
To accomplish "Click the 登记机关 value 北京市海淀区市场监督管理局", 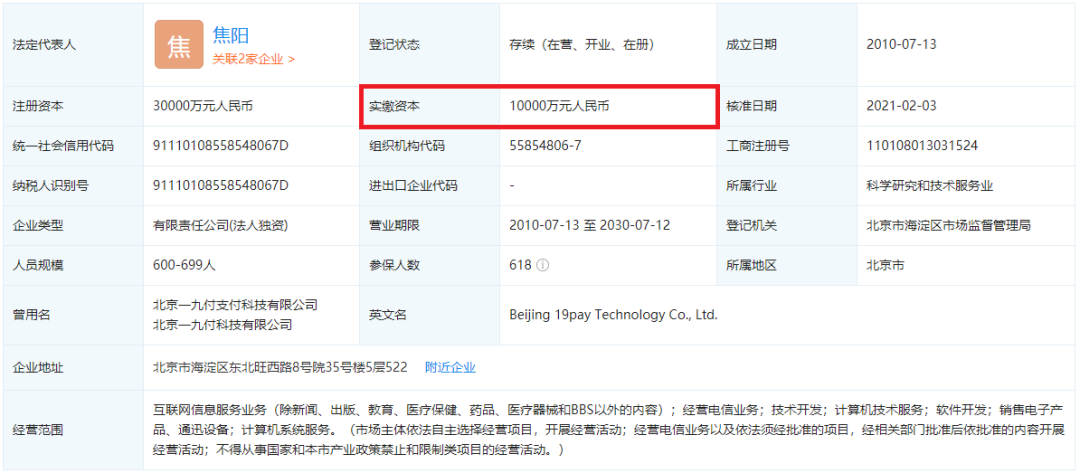I will pos(948,226).
